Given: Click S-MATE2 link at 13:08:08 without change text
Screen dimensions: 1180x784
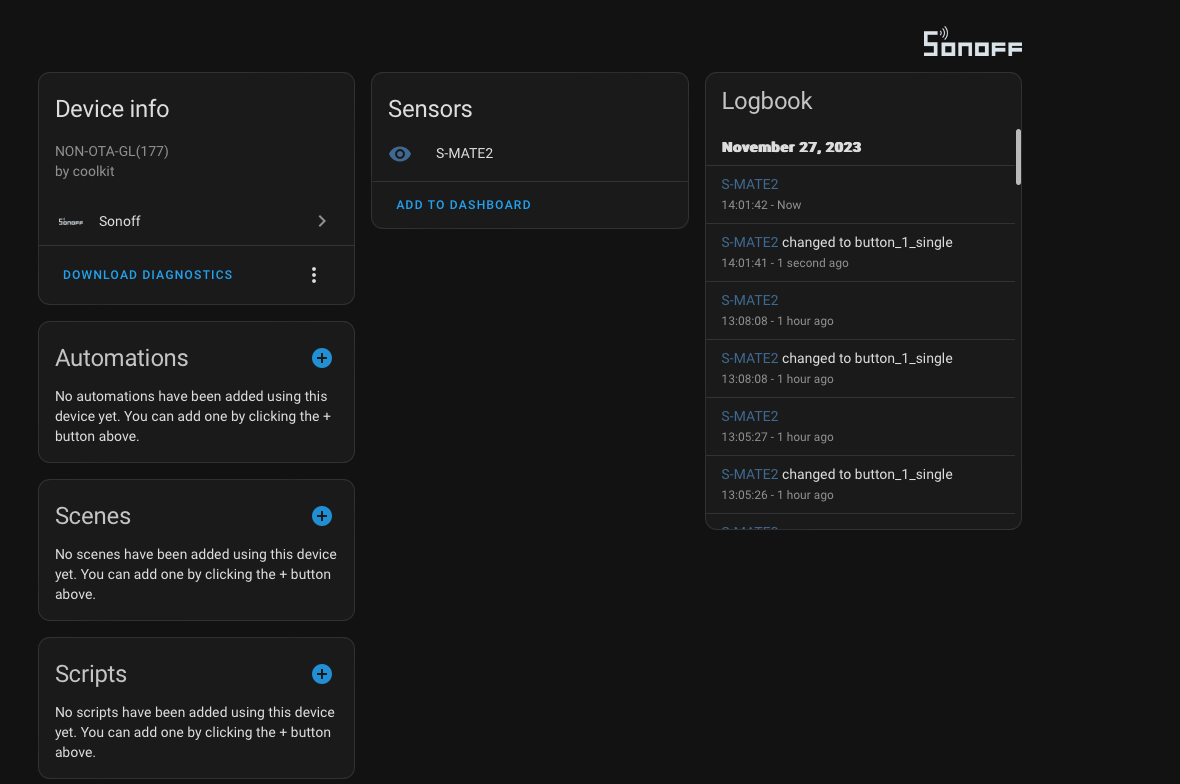Looking at the screenshot, I should (750, 300).
